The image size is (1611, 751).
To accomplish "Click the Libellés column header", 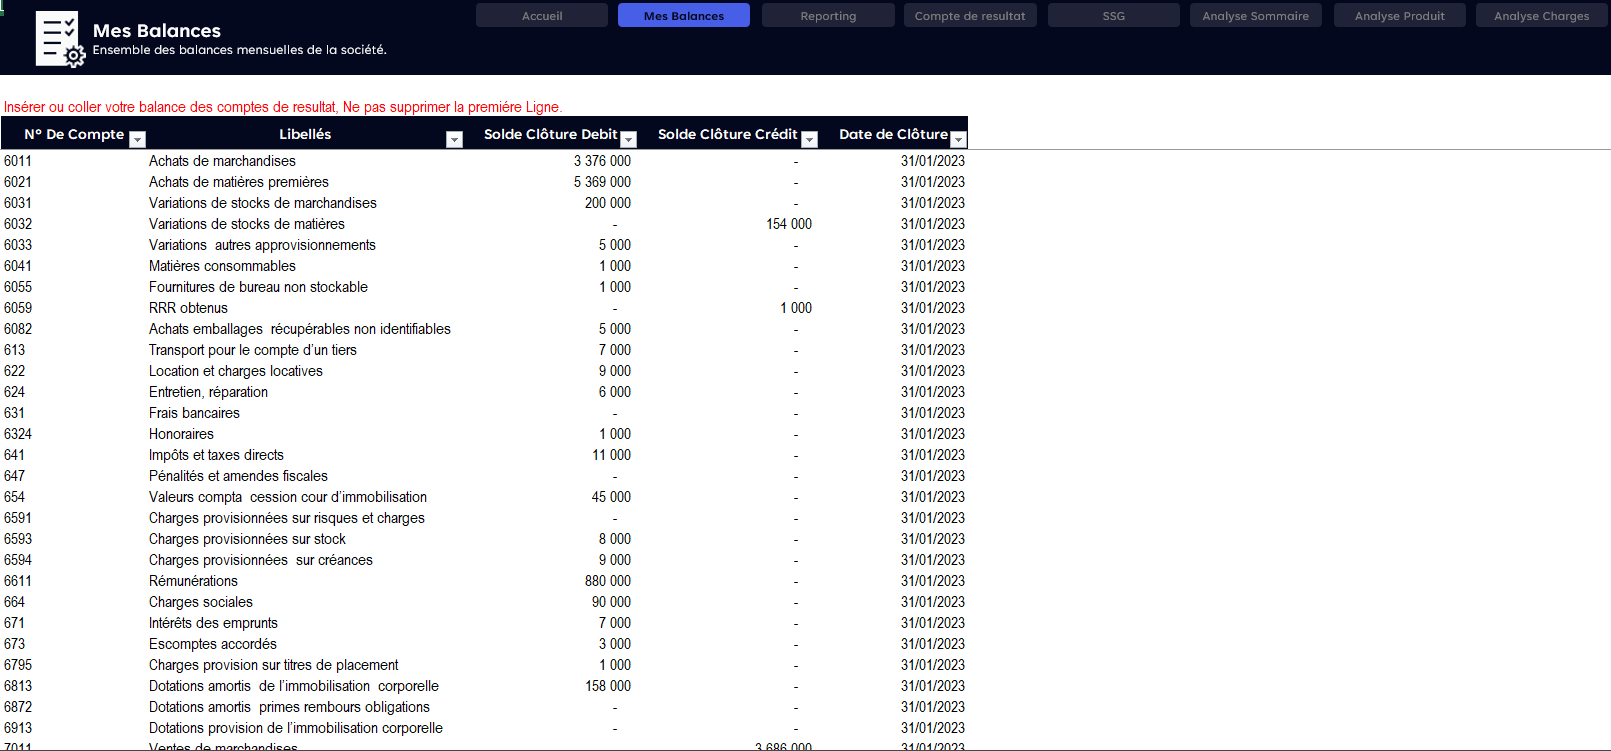I will pos(305,134).
